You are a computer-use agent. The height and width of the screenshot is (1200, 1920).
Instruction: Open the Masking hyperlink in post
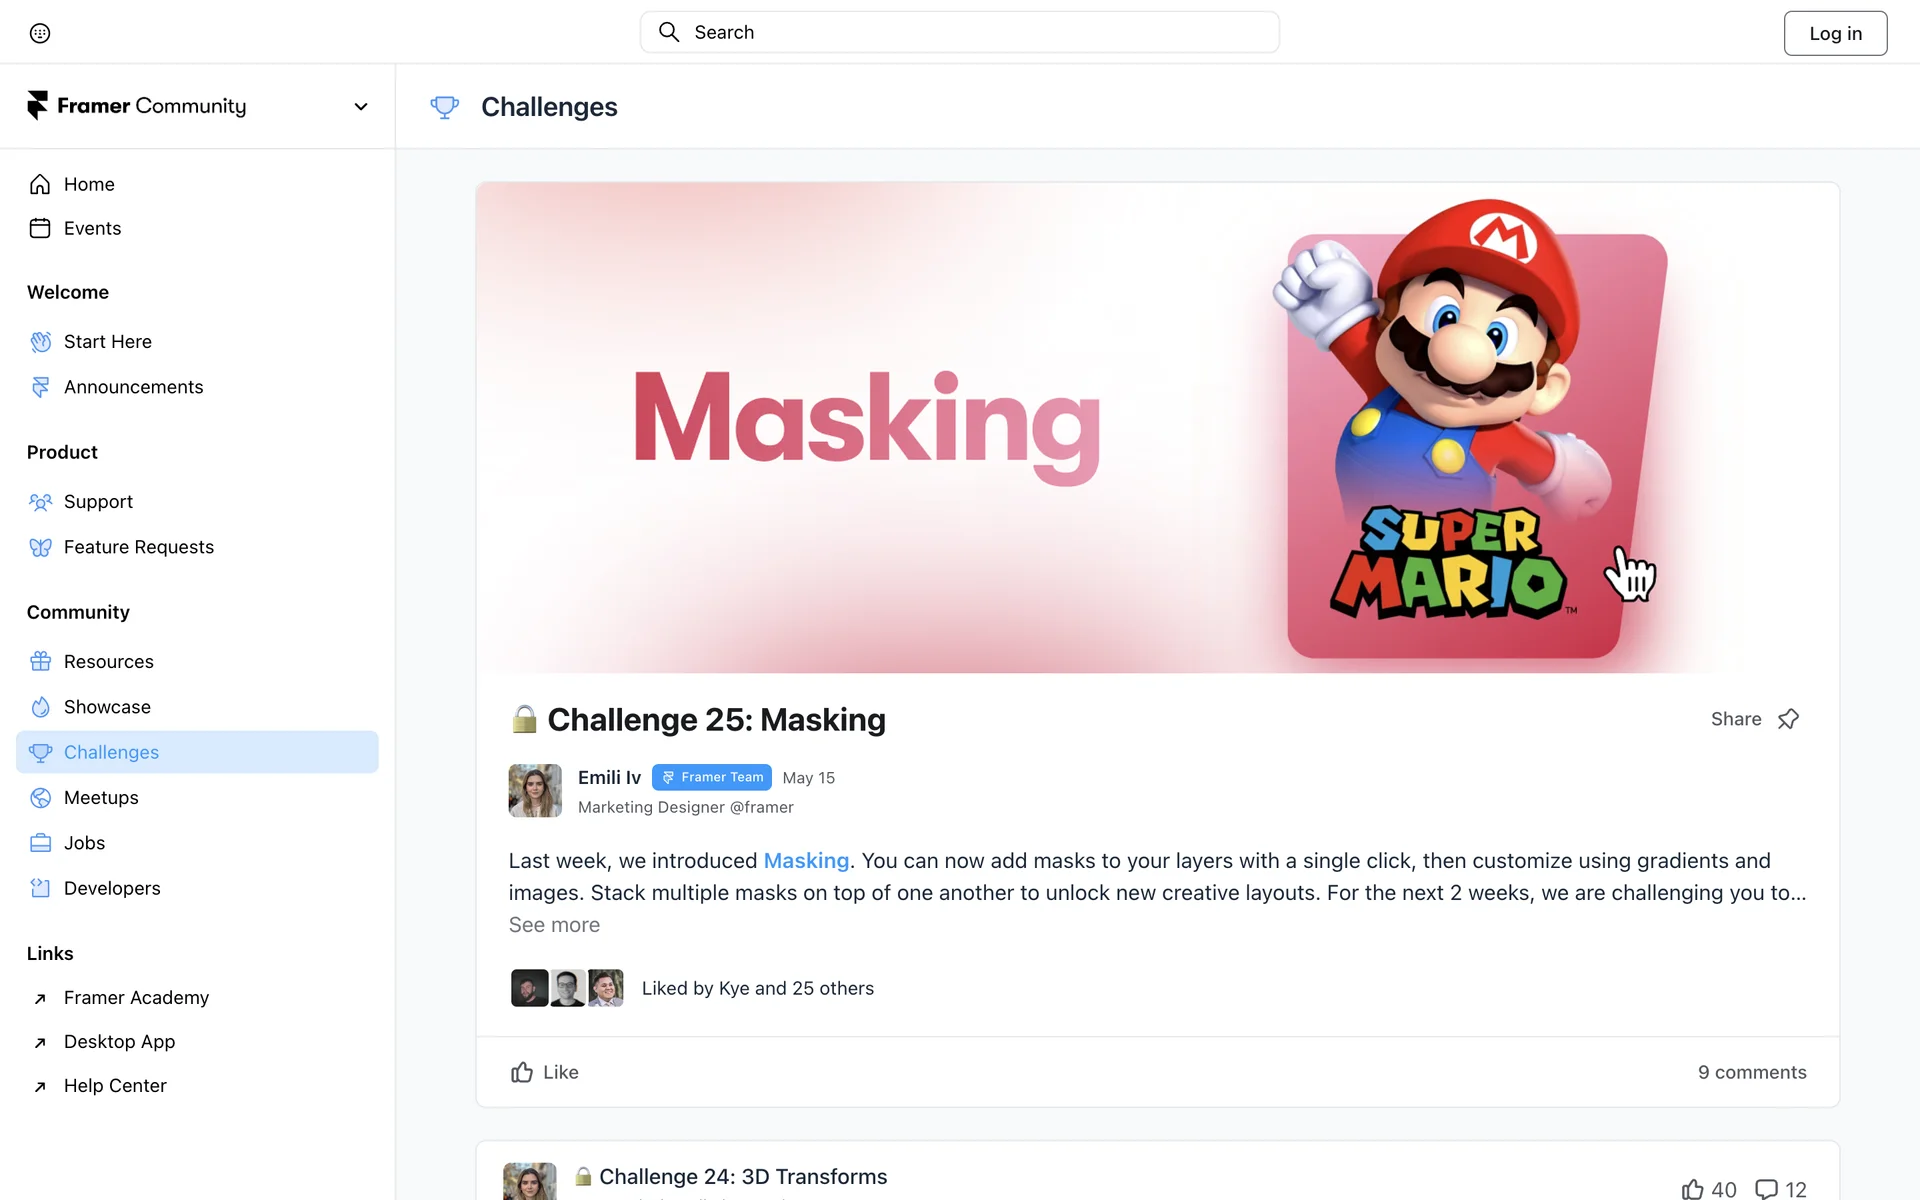click(806, 861)
